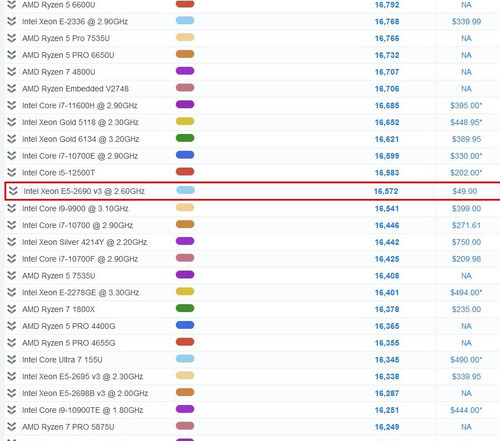
Task: Open the AMD Ryzen 5 PRO 4400G link
Action: [69, 326]
